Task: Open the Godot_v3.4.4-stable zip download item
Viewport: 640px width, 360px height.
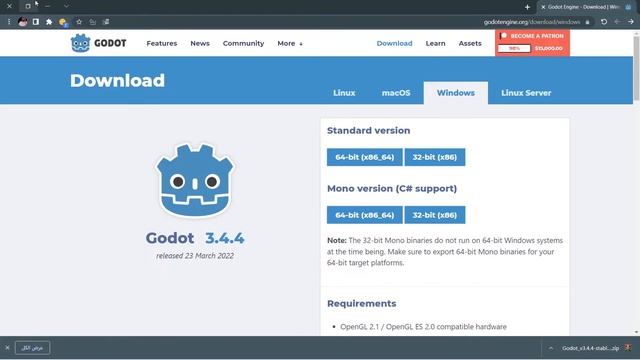Action: (590, 348)
